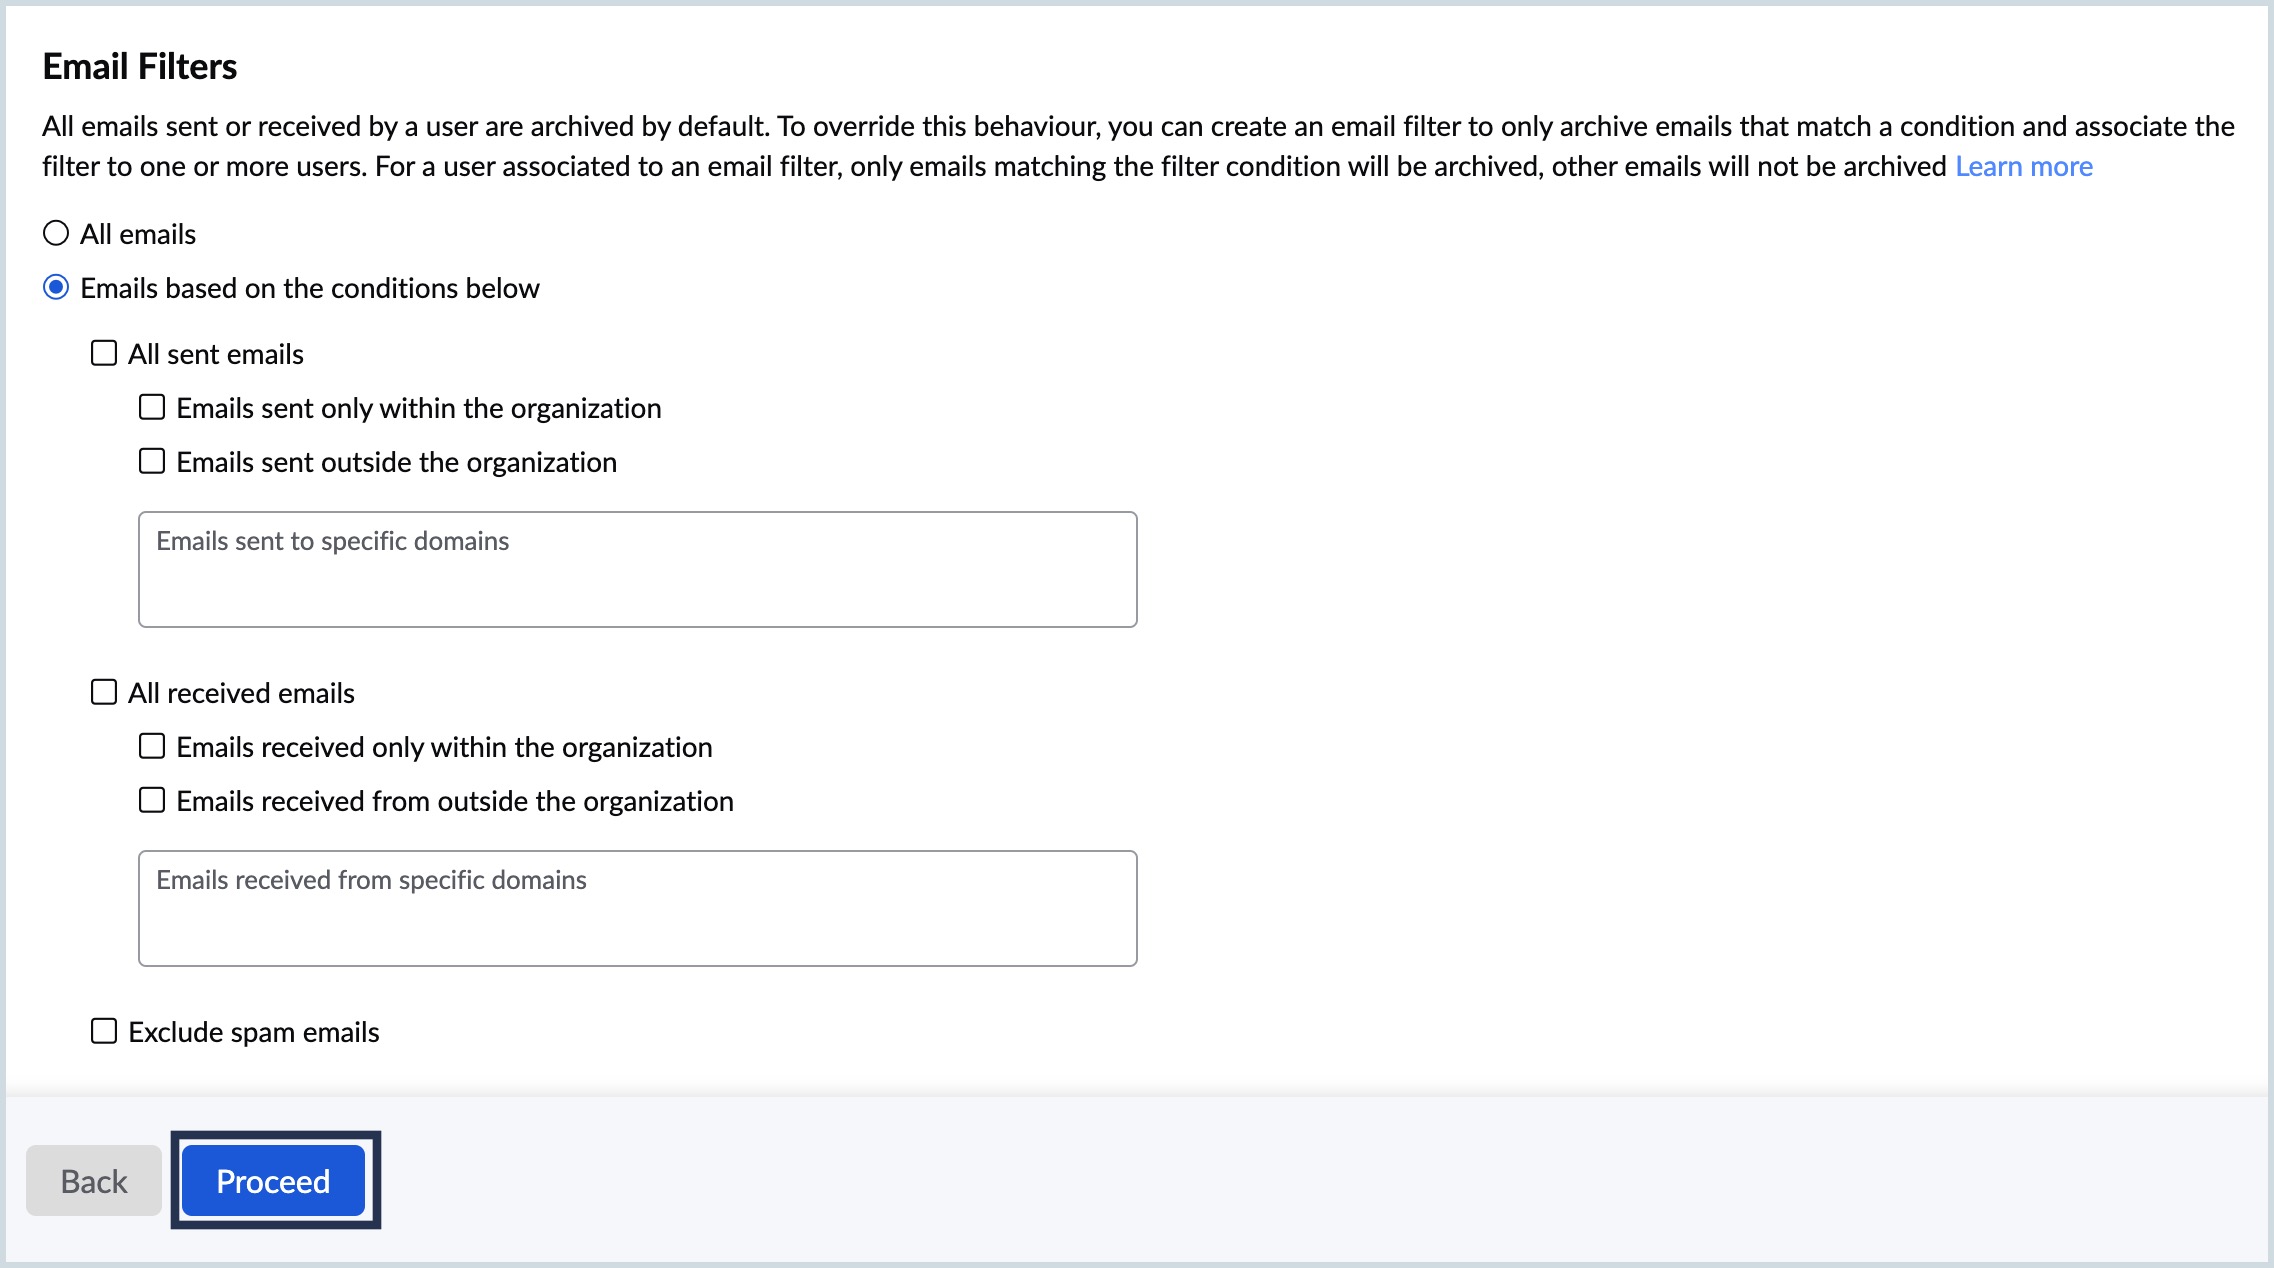Click the 'All sent emails' label text

tap(216, 354)
